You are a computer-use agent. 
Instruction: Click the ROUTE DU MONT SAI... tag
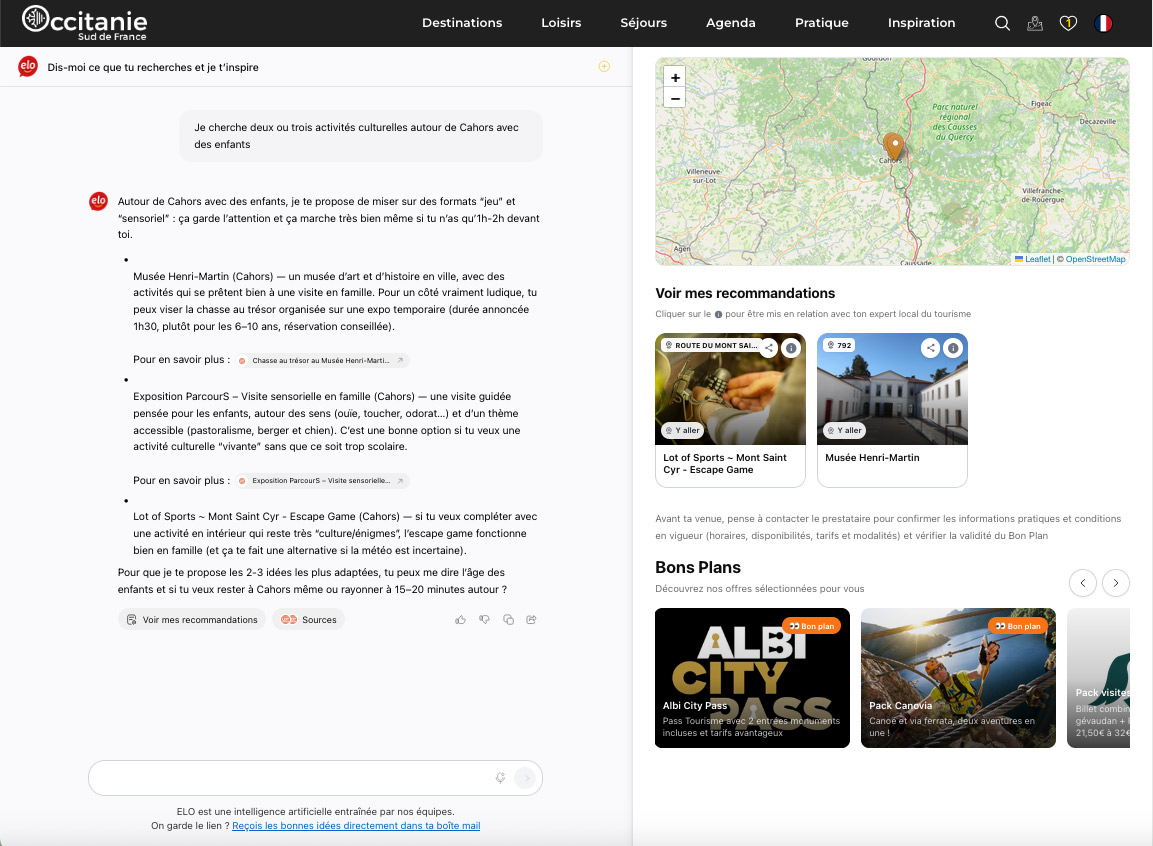pos(712,345)
